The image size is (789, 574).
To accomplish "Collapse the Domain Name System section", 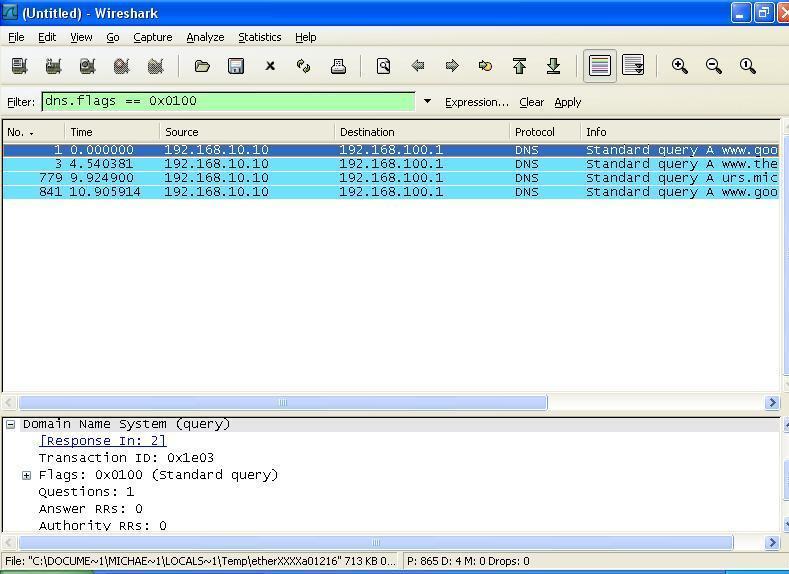I will [x=10, y=424].
